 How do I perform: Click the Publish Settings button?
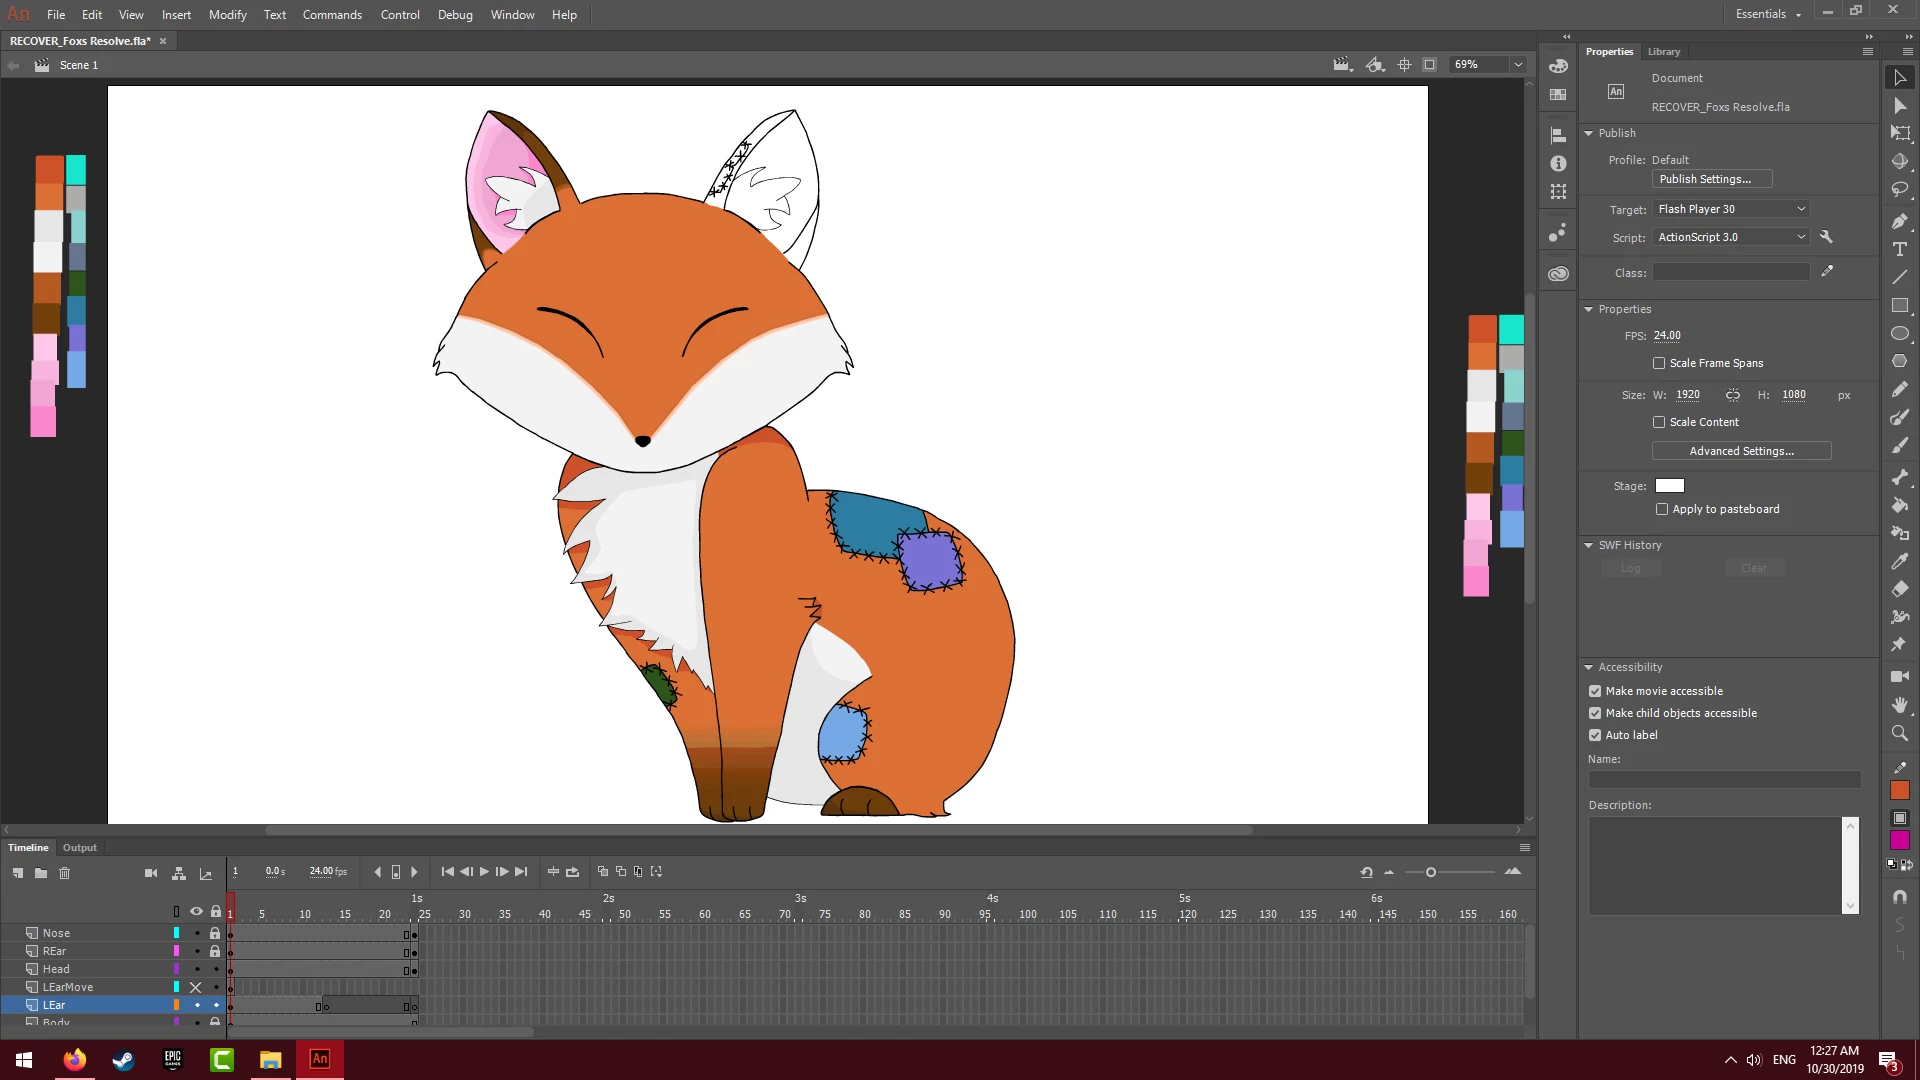[1711, 179]
